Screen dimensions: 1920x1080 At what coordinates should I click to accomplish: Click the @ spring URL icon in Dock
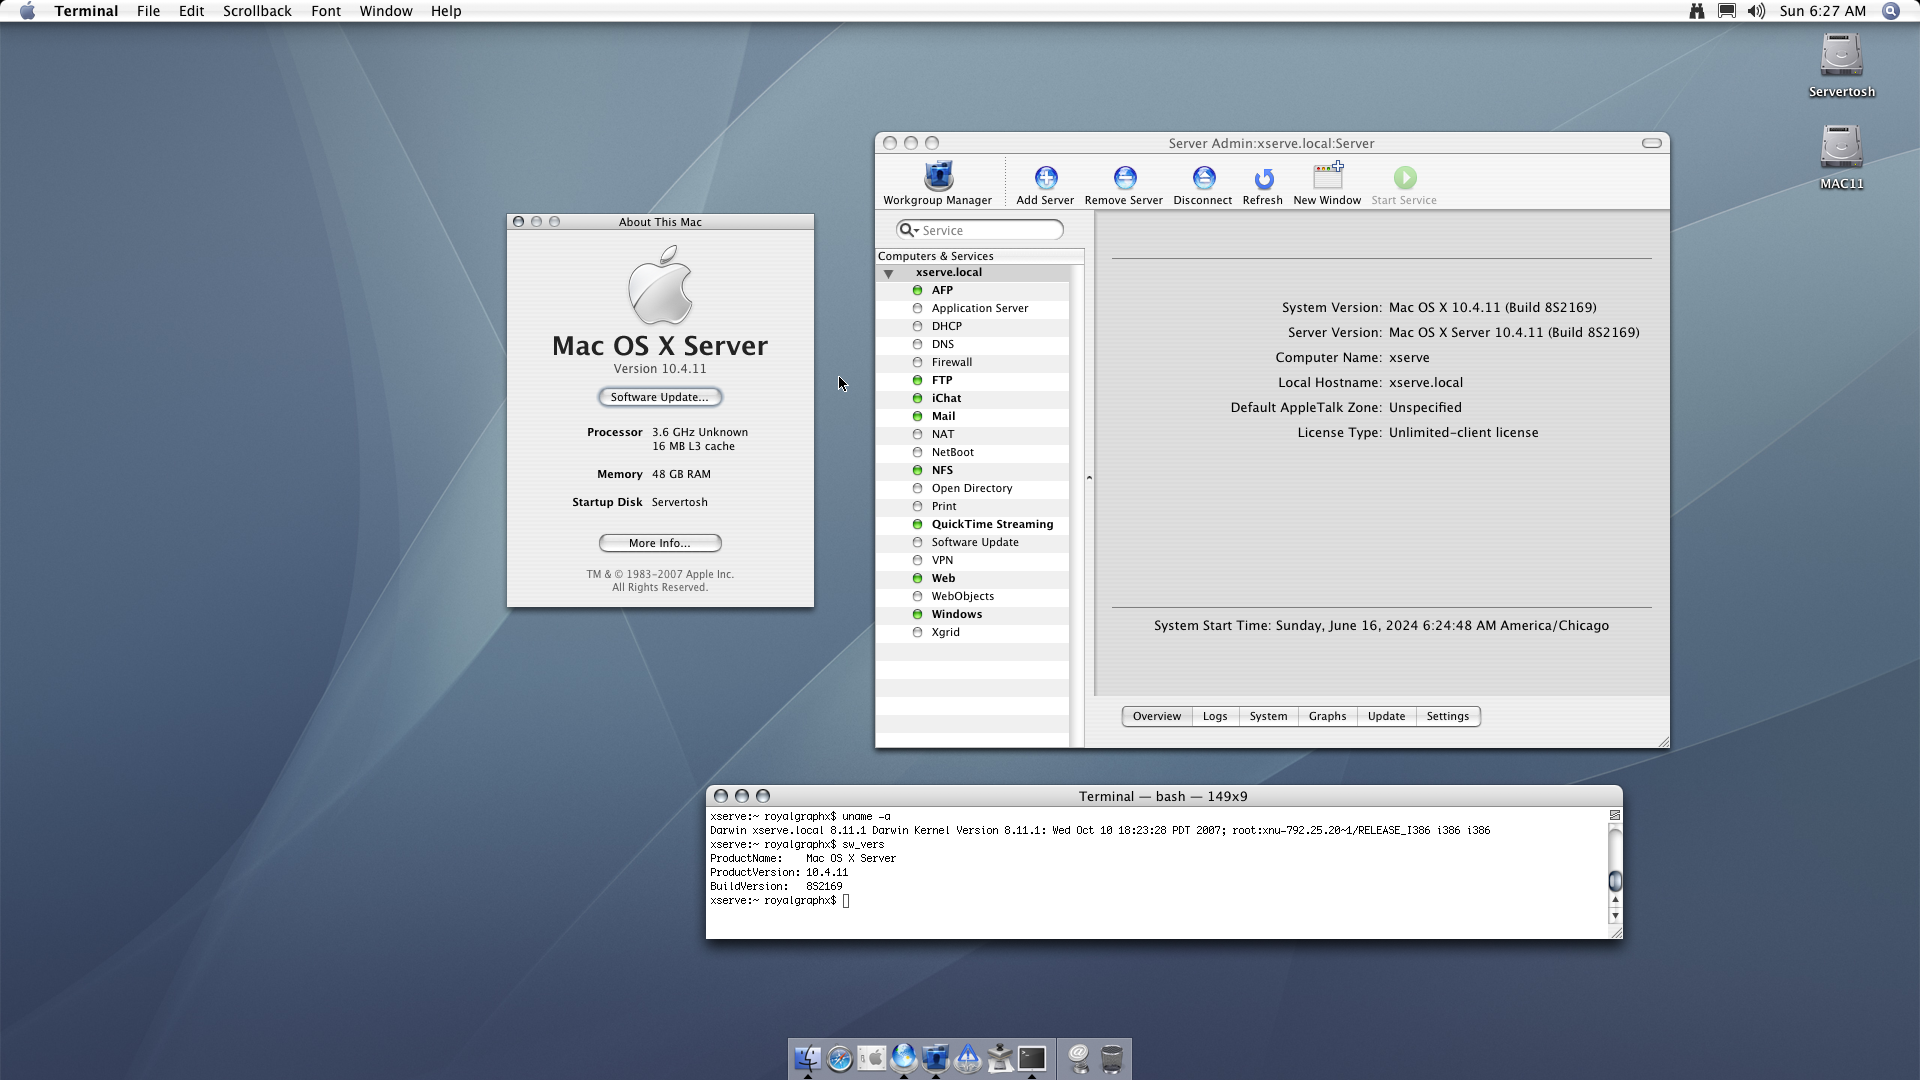coord(1078,1058)
